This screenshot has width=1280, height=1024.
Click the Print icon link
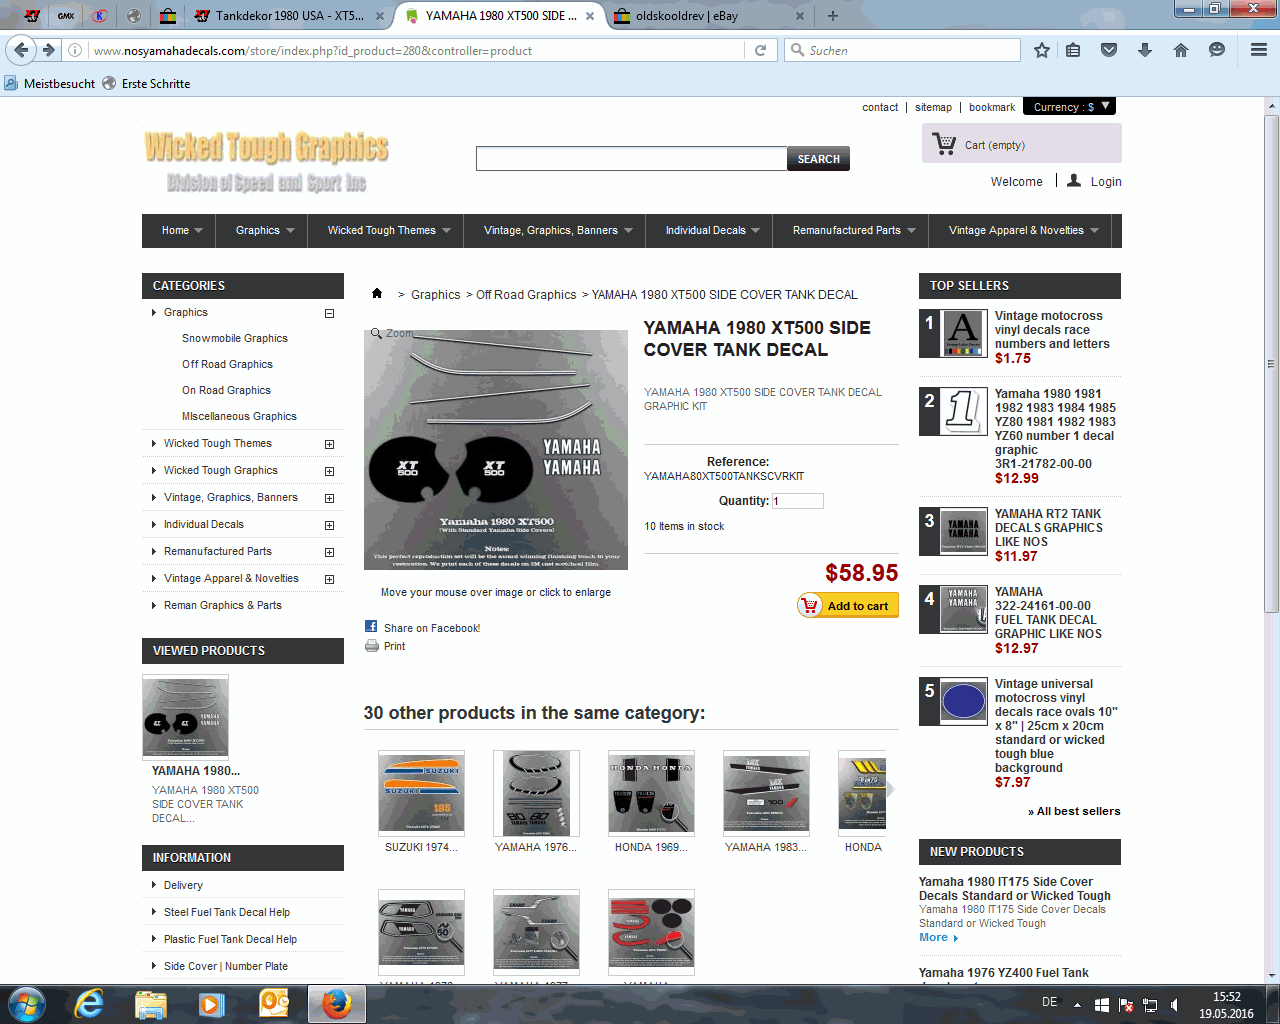click(x=372, y=647)
